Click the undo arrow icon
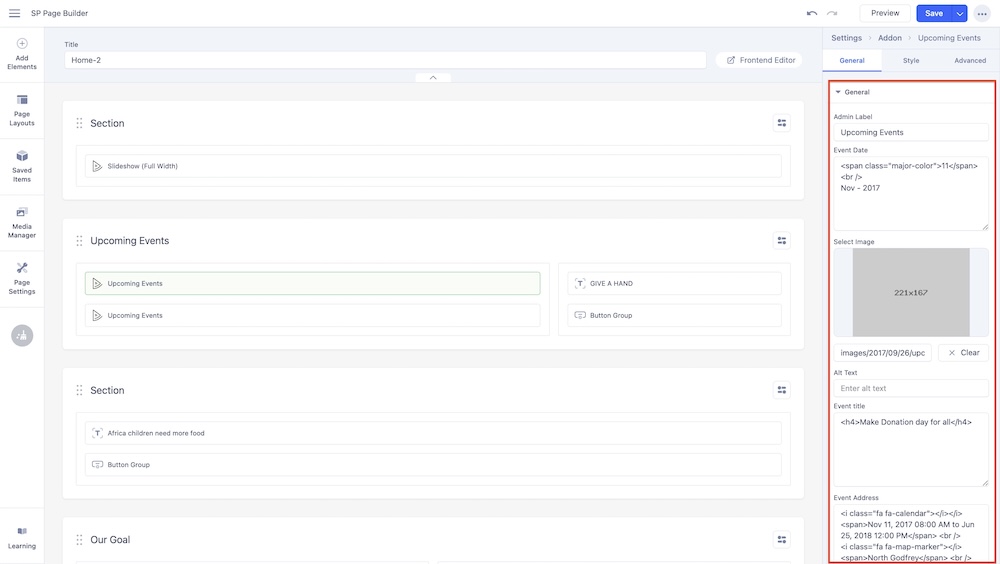1000x564 pixels. tap(812, 13)
